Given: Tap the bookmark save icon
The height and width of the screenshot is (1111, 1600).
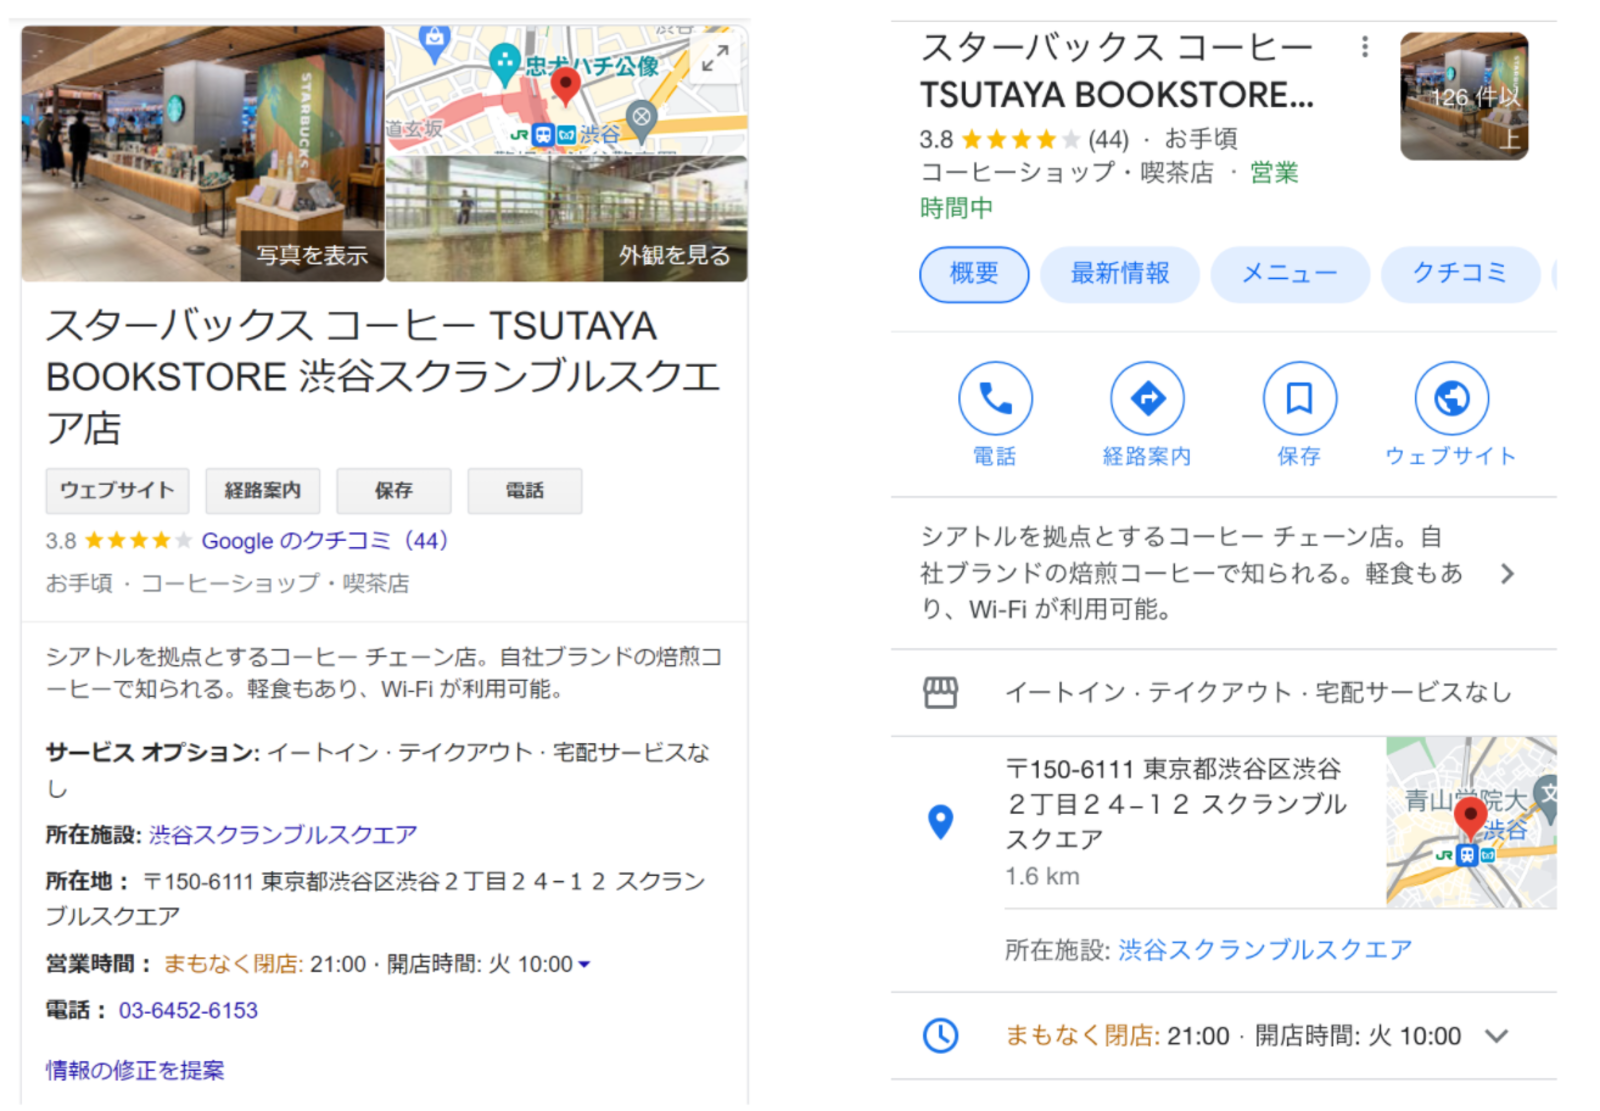Looking at the screenshot, I should coord(1299,398).
